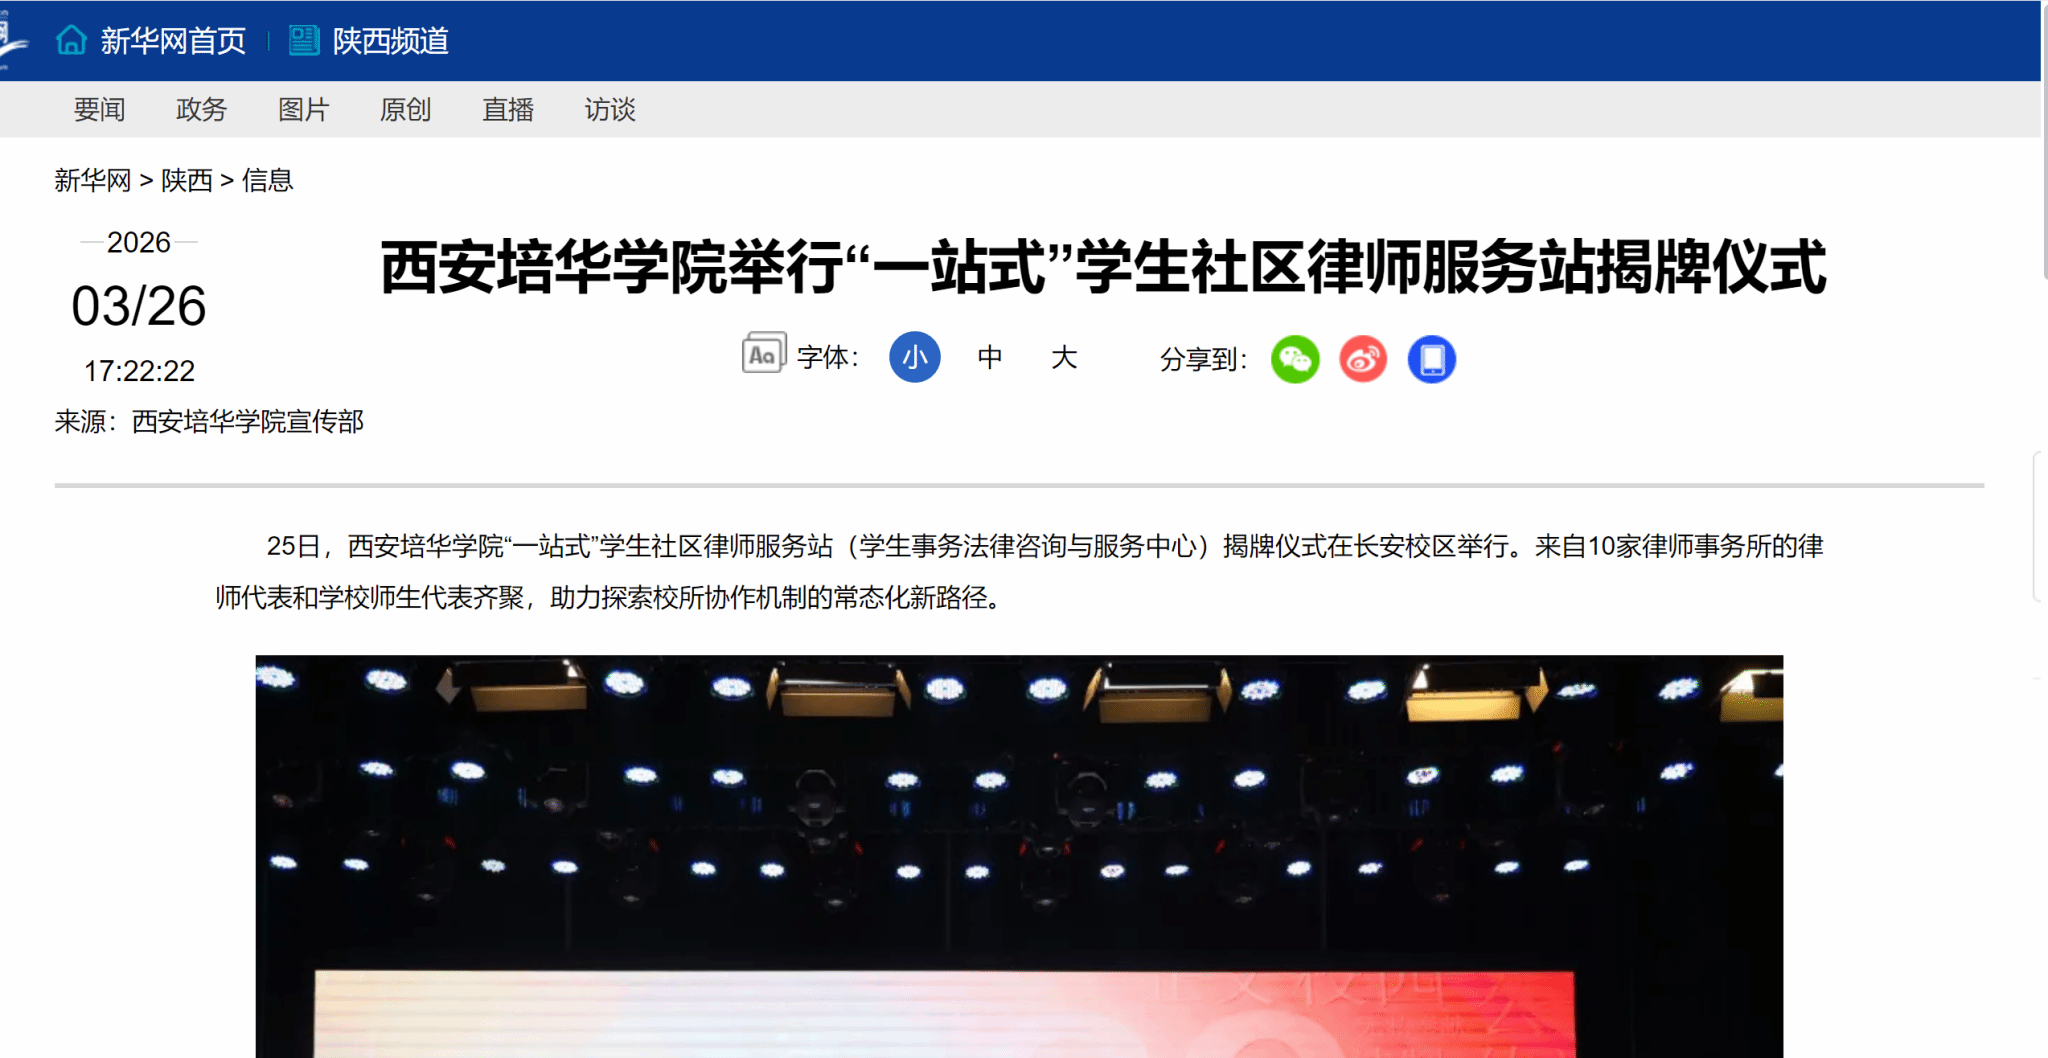Open the 原创 section
2048x1058 pixels.
click(405, 109)
